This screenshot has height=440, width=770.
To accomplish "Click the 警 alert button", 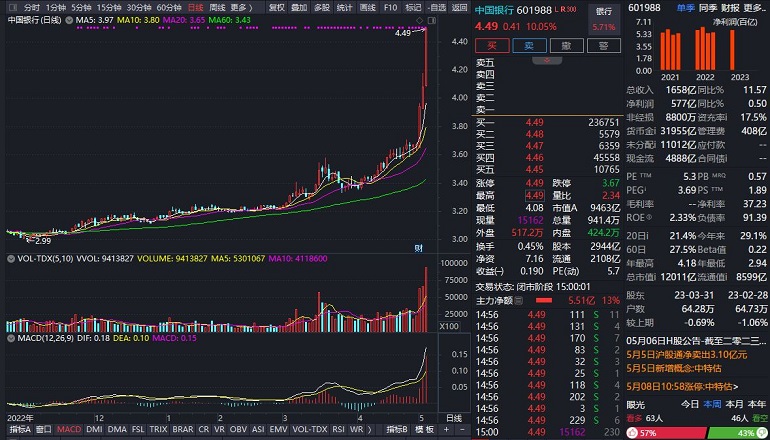I will (604, 46).
